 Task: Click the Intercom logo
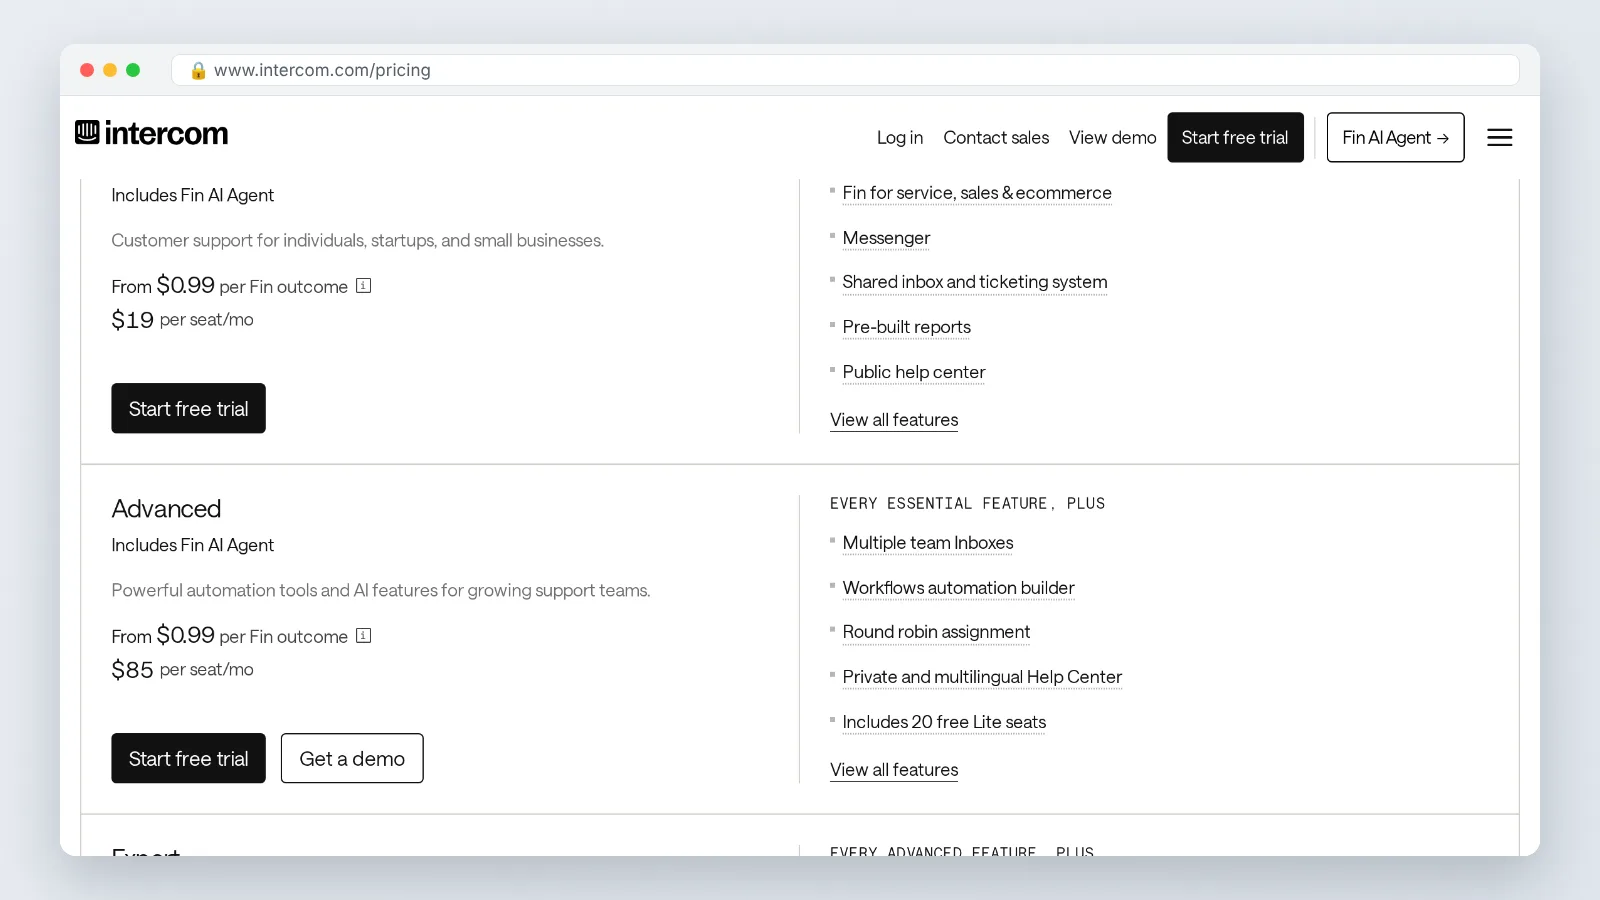(x=151, y=133)
